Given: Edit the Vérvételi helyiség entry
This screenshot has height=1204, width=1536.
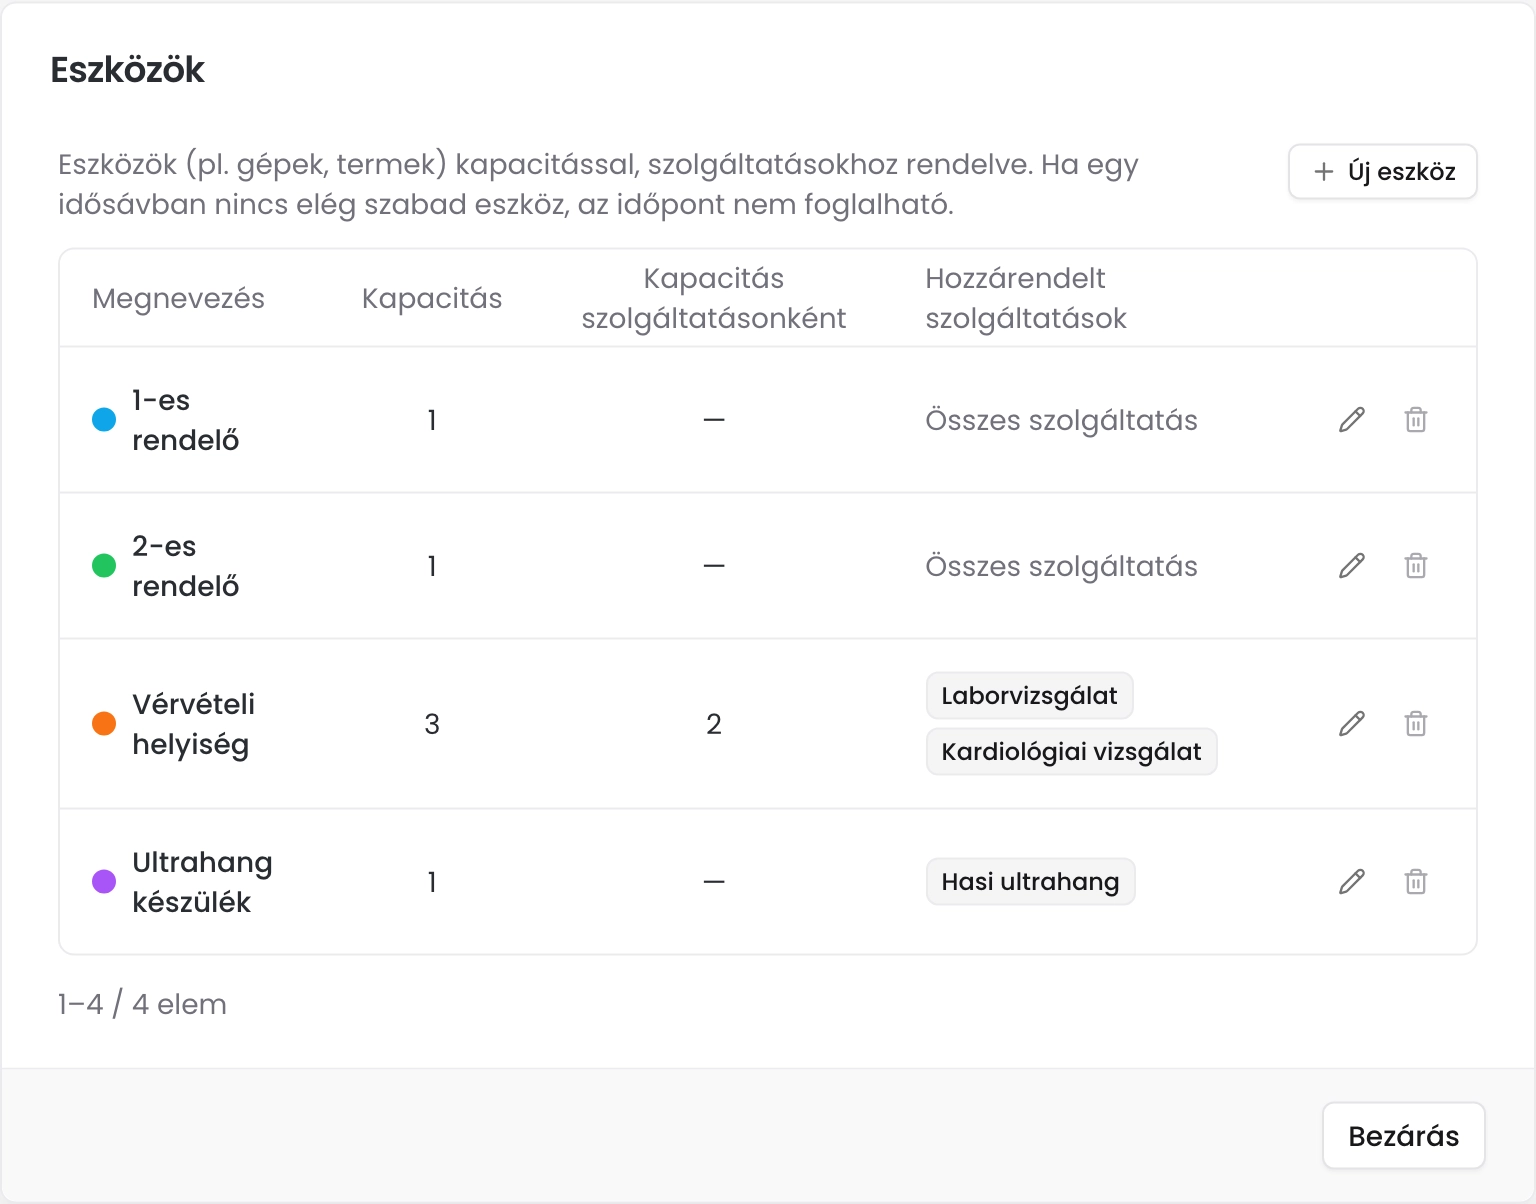Looking at the screenshot, I should (1352, 724).
